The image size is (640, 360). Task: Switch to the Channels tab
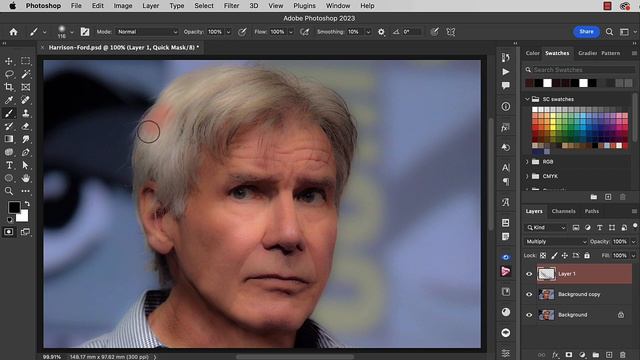[563, 211]
